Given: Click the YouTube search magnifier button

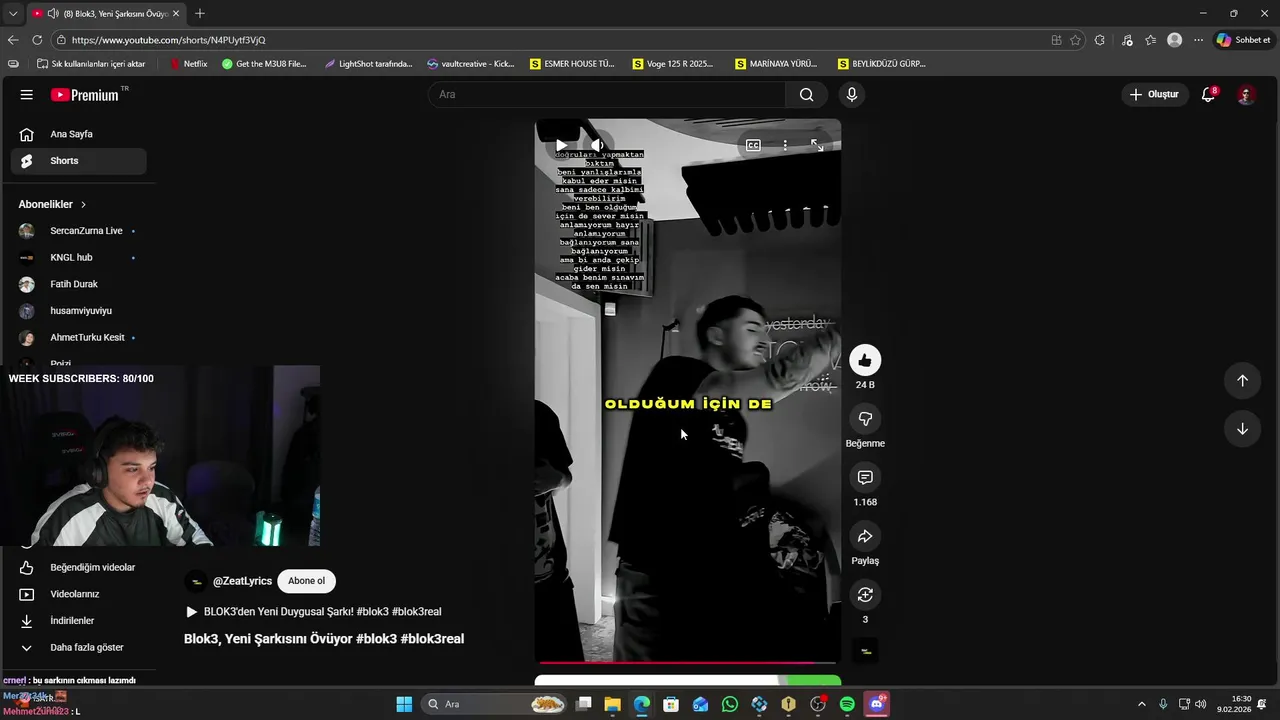Looking at the screenshot, I should pyautogui.click(x=806, y=94).
